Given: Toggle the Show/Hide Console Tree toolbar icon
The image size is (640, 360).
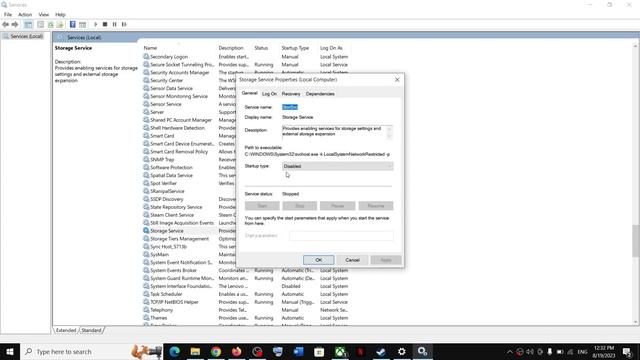Looking at the screenshot, I should (x=28, y=24).
